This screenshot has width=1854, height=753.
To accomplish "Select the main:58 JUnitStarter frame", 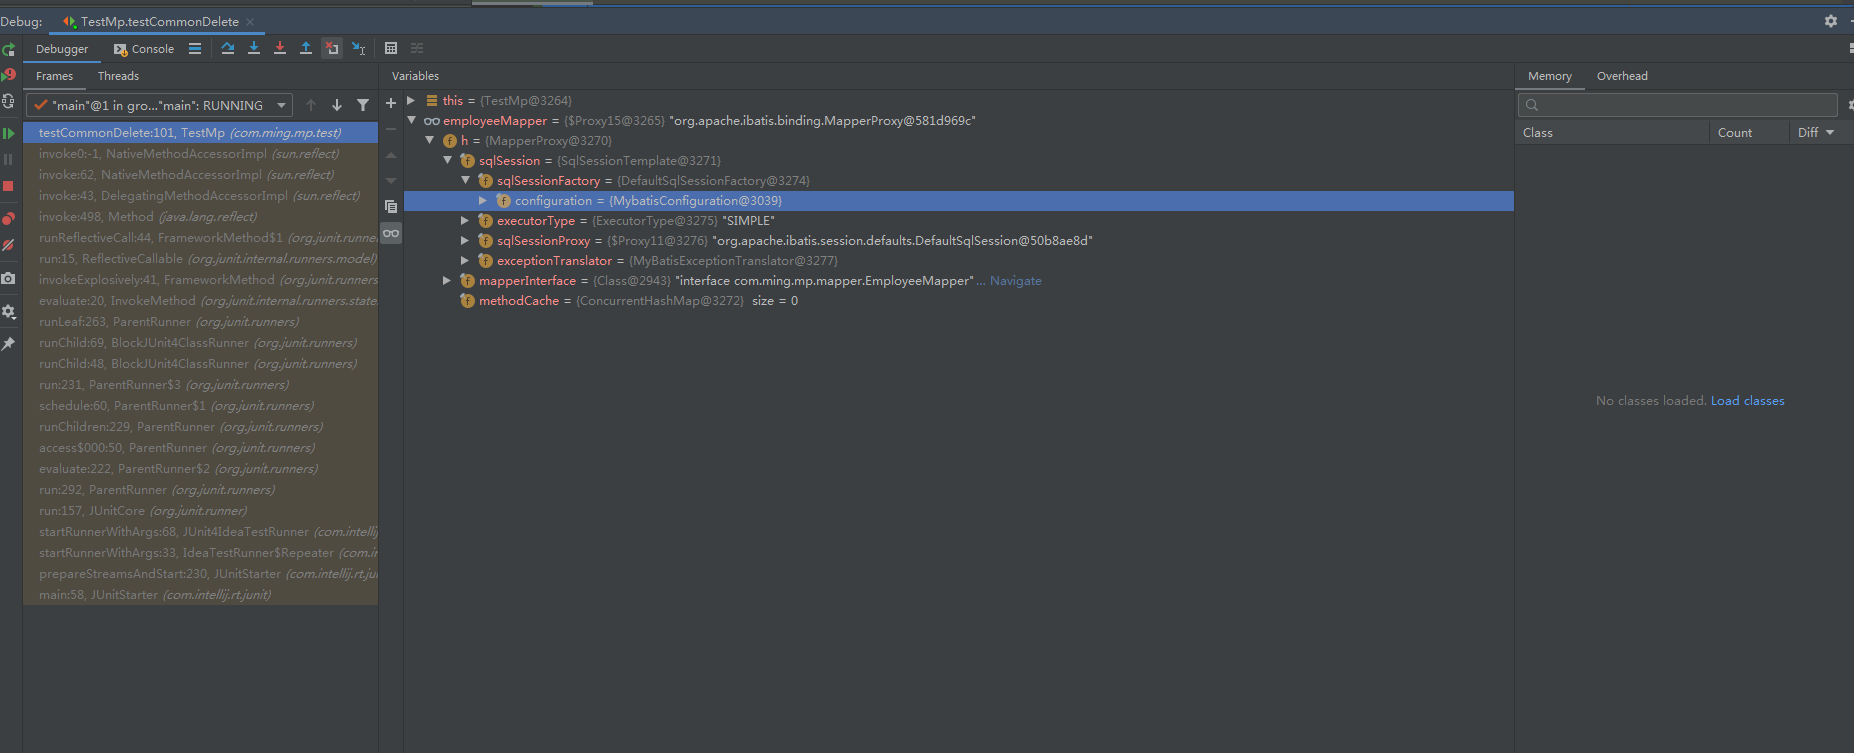I will pos(200,595).
